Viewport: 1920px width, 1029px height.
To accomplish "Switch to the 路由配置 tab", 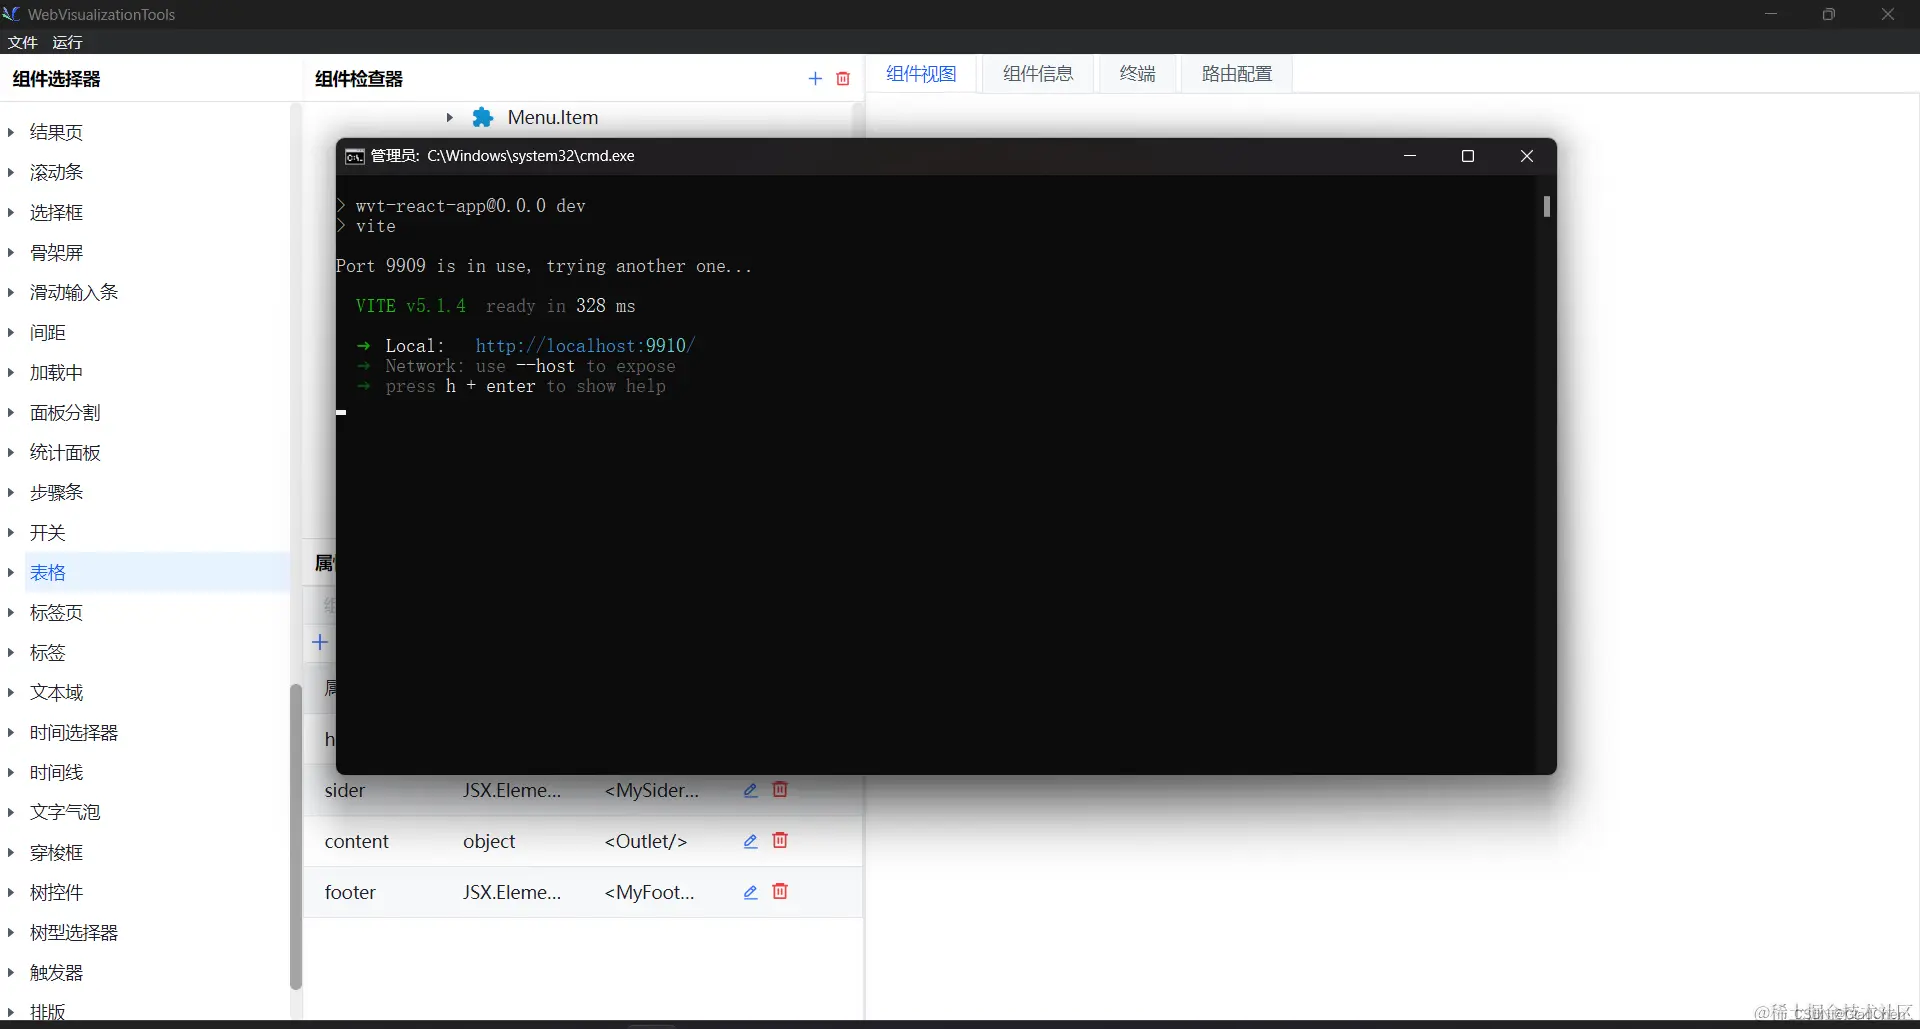I will pos(1237,74).
